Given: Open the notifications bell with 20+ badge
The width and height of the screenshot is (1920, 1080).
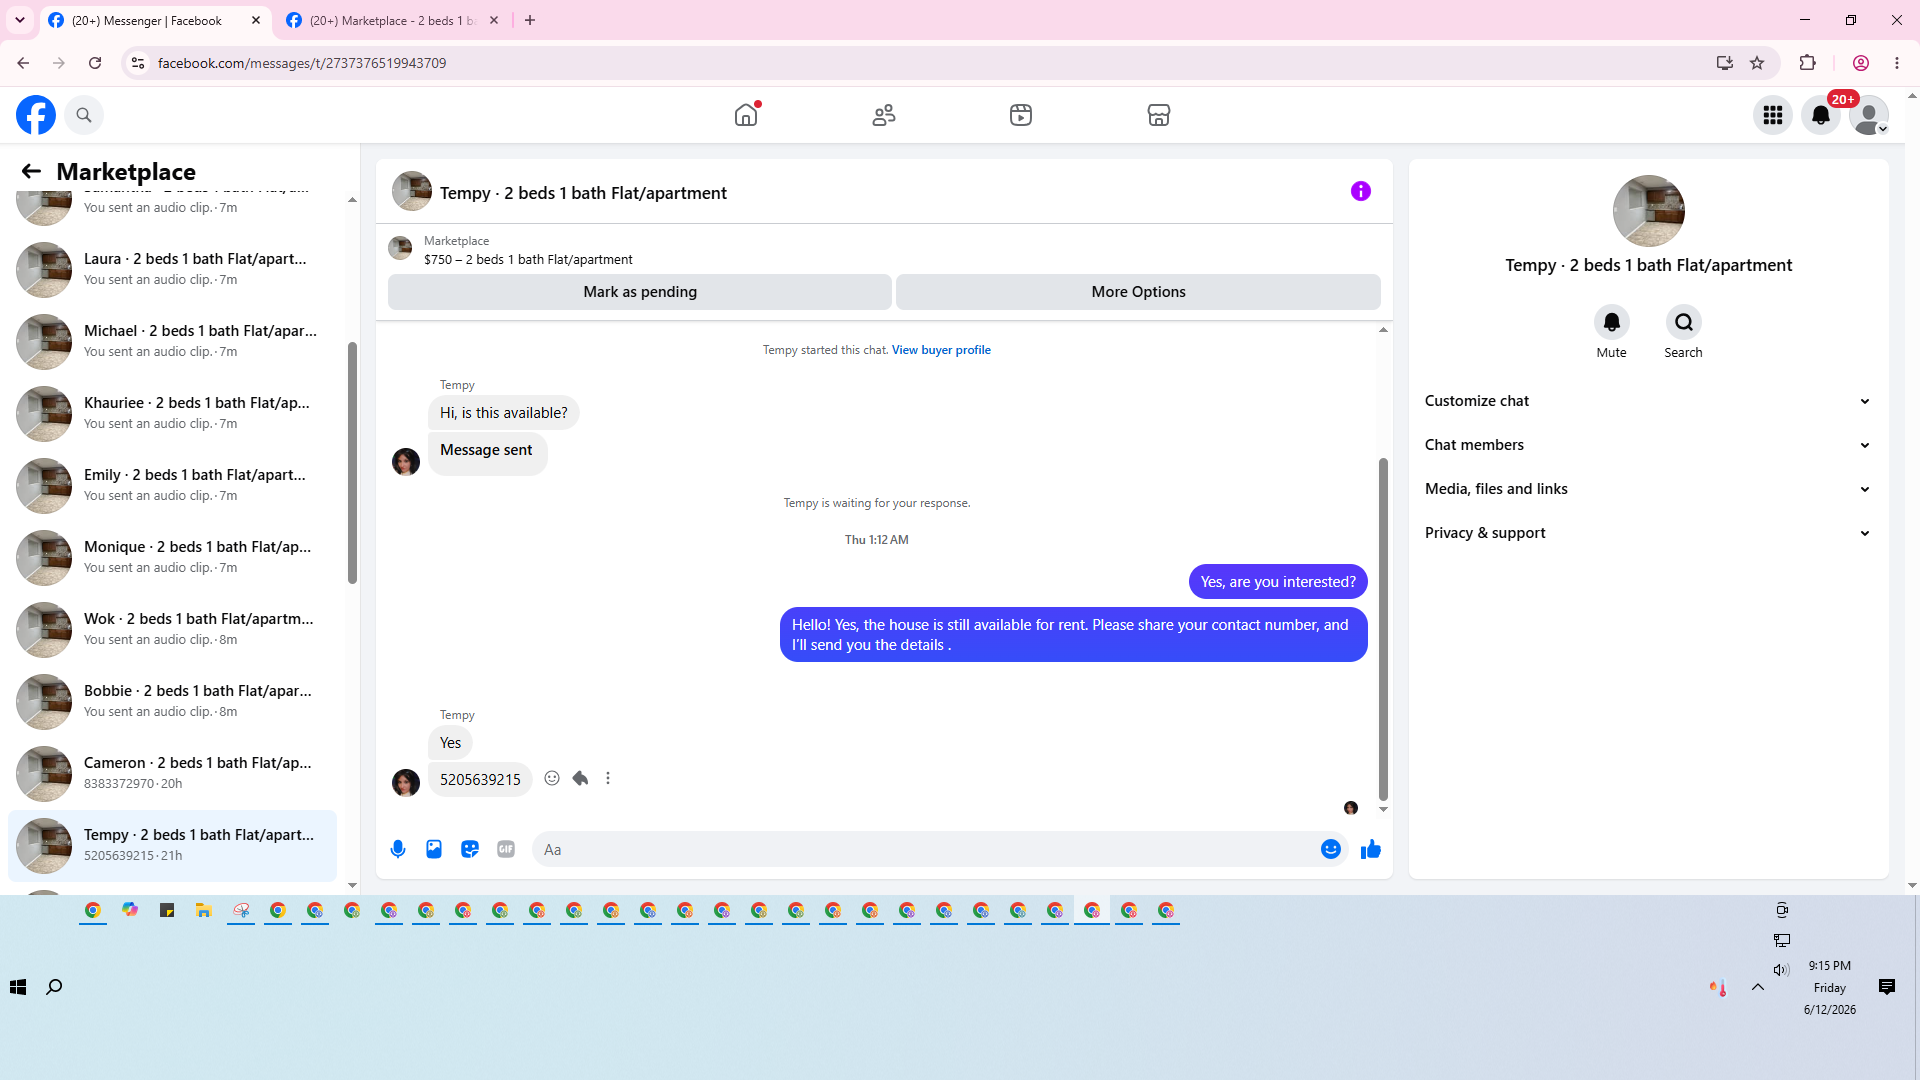Looking at the screenshot, I should pyautogui.click(x=1821, y=115).
